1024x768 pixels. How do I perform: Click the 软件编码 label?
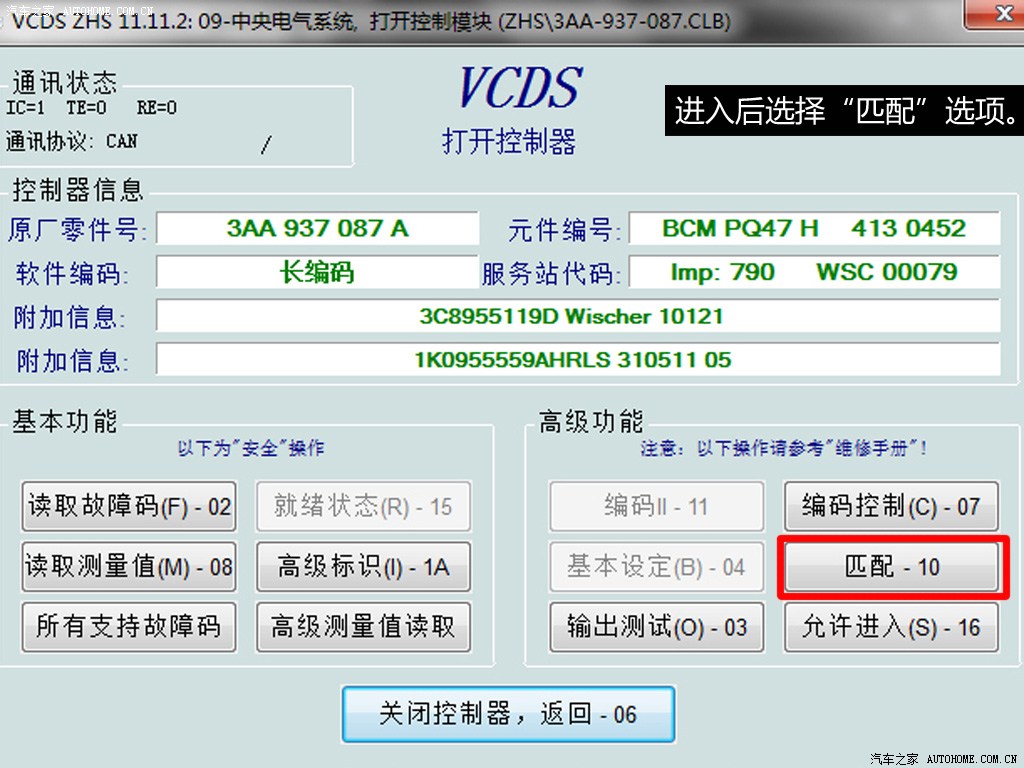[71, 274]
